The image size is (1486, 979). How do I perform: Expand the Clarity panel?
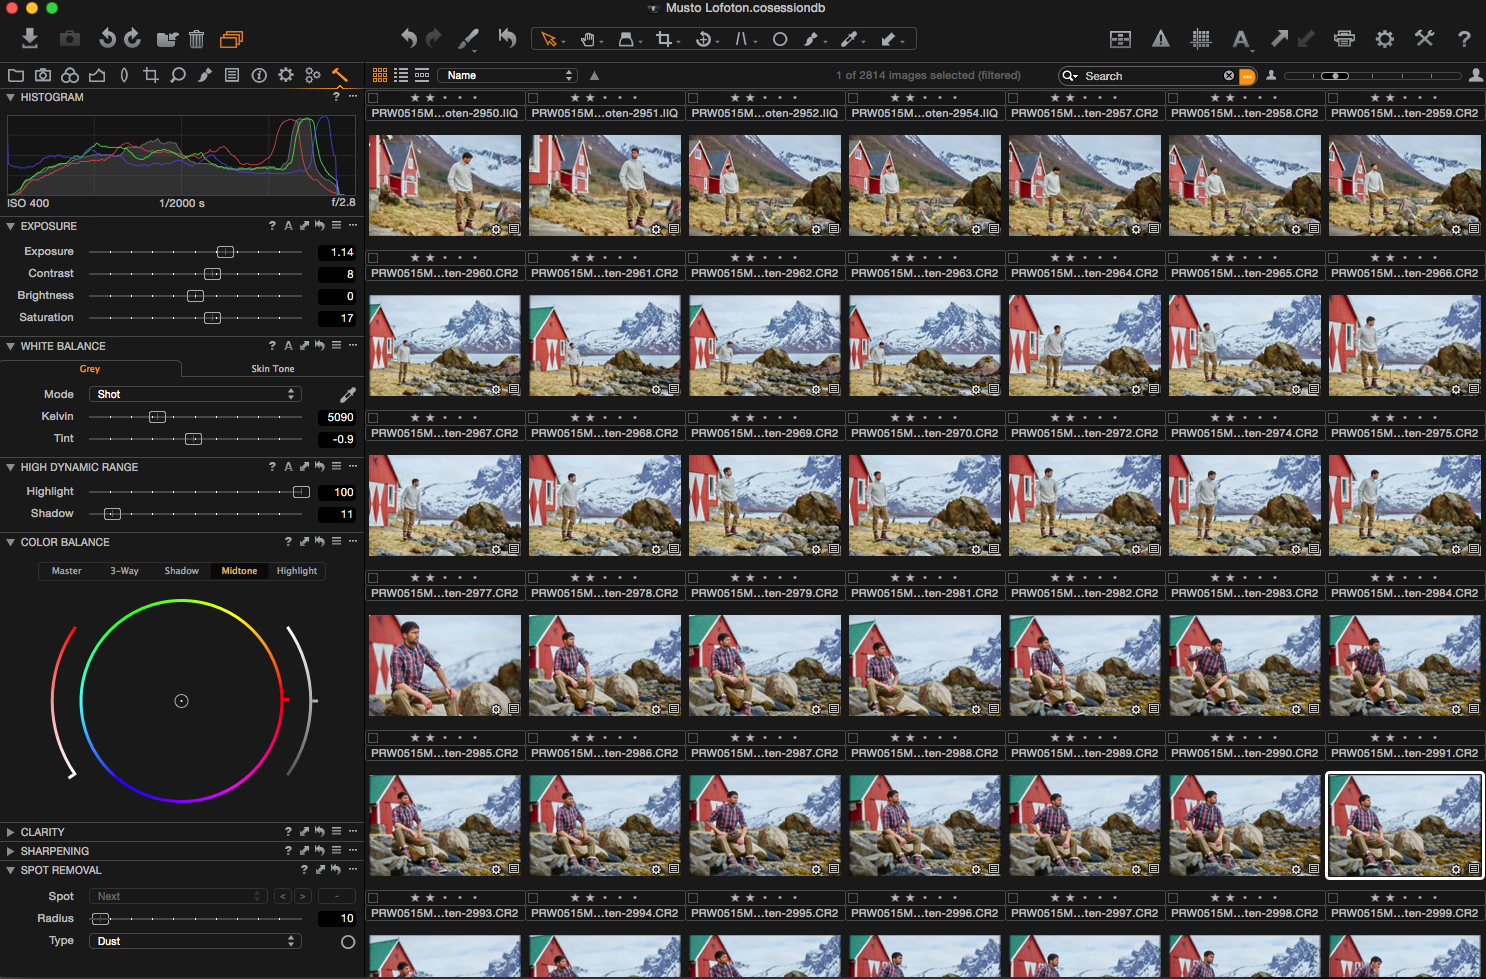(x=10, y=832)
